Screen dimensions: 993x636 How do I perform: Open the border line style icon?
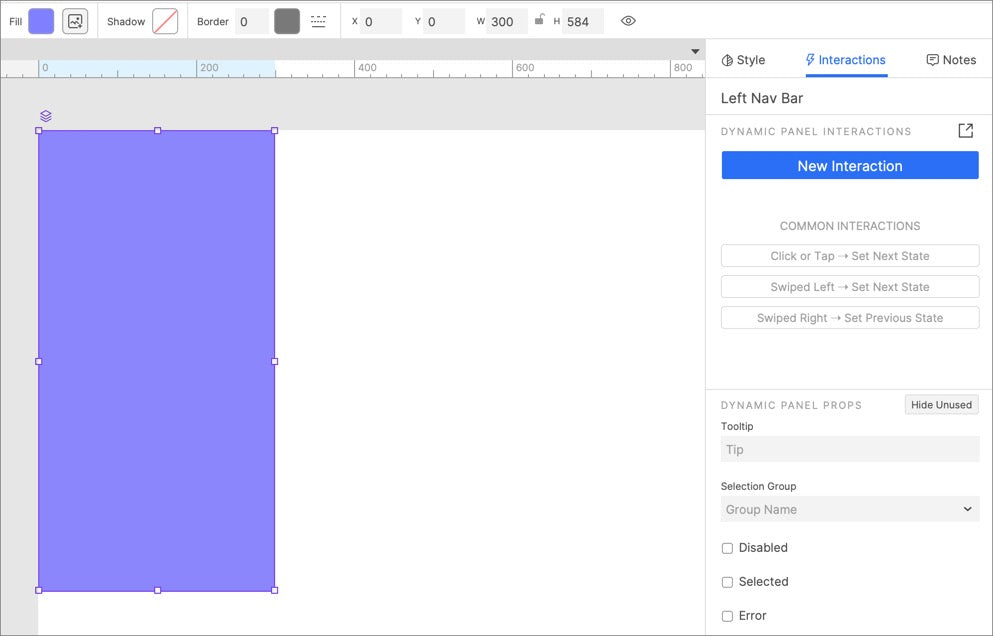coord(318,21)
